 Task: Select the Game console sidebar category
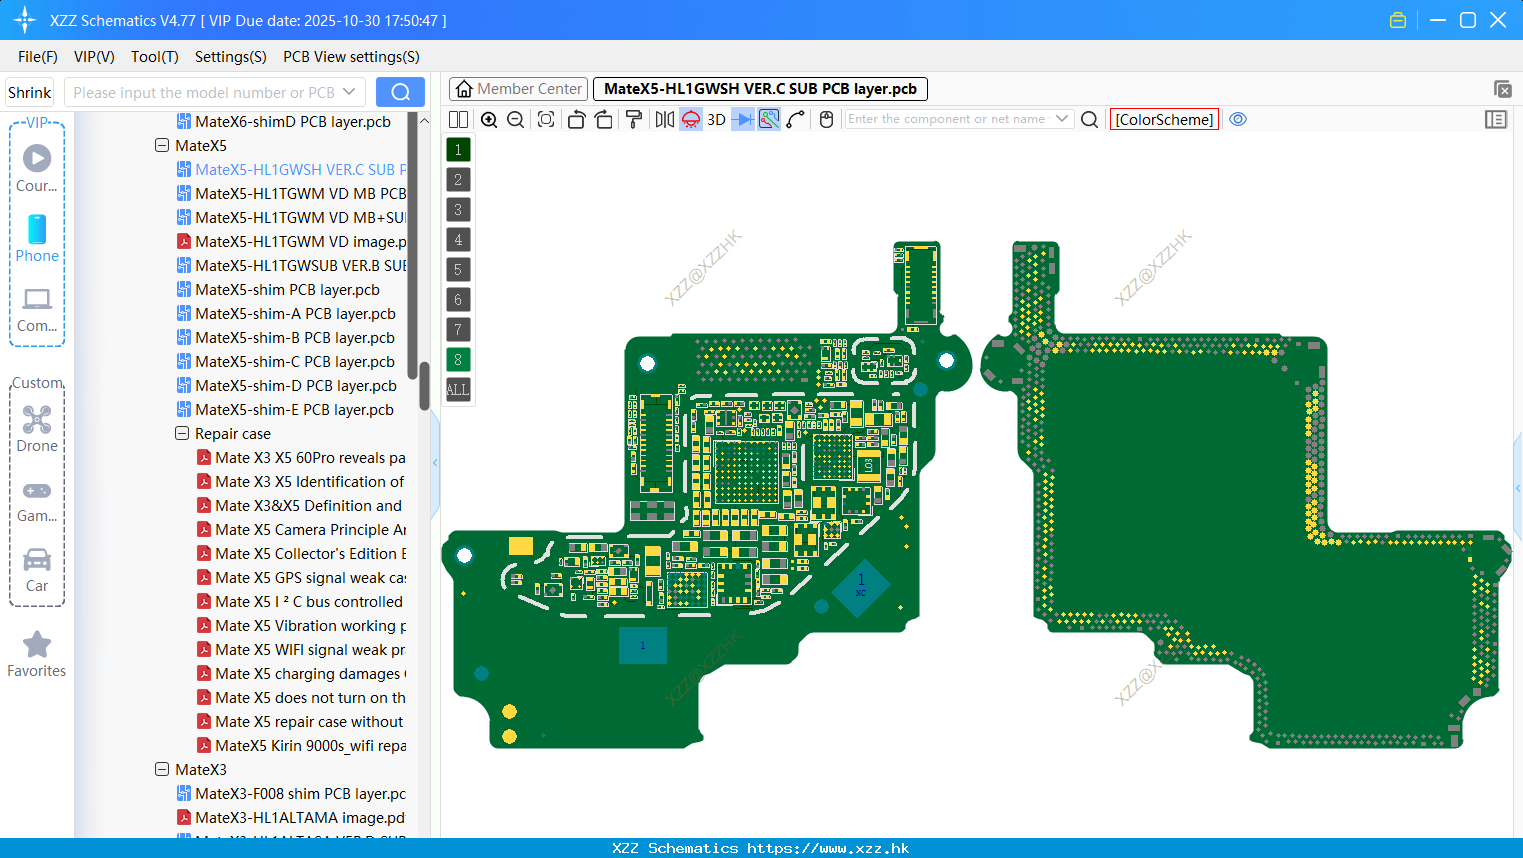[37, 500]
